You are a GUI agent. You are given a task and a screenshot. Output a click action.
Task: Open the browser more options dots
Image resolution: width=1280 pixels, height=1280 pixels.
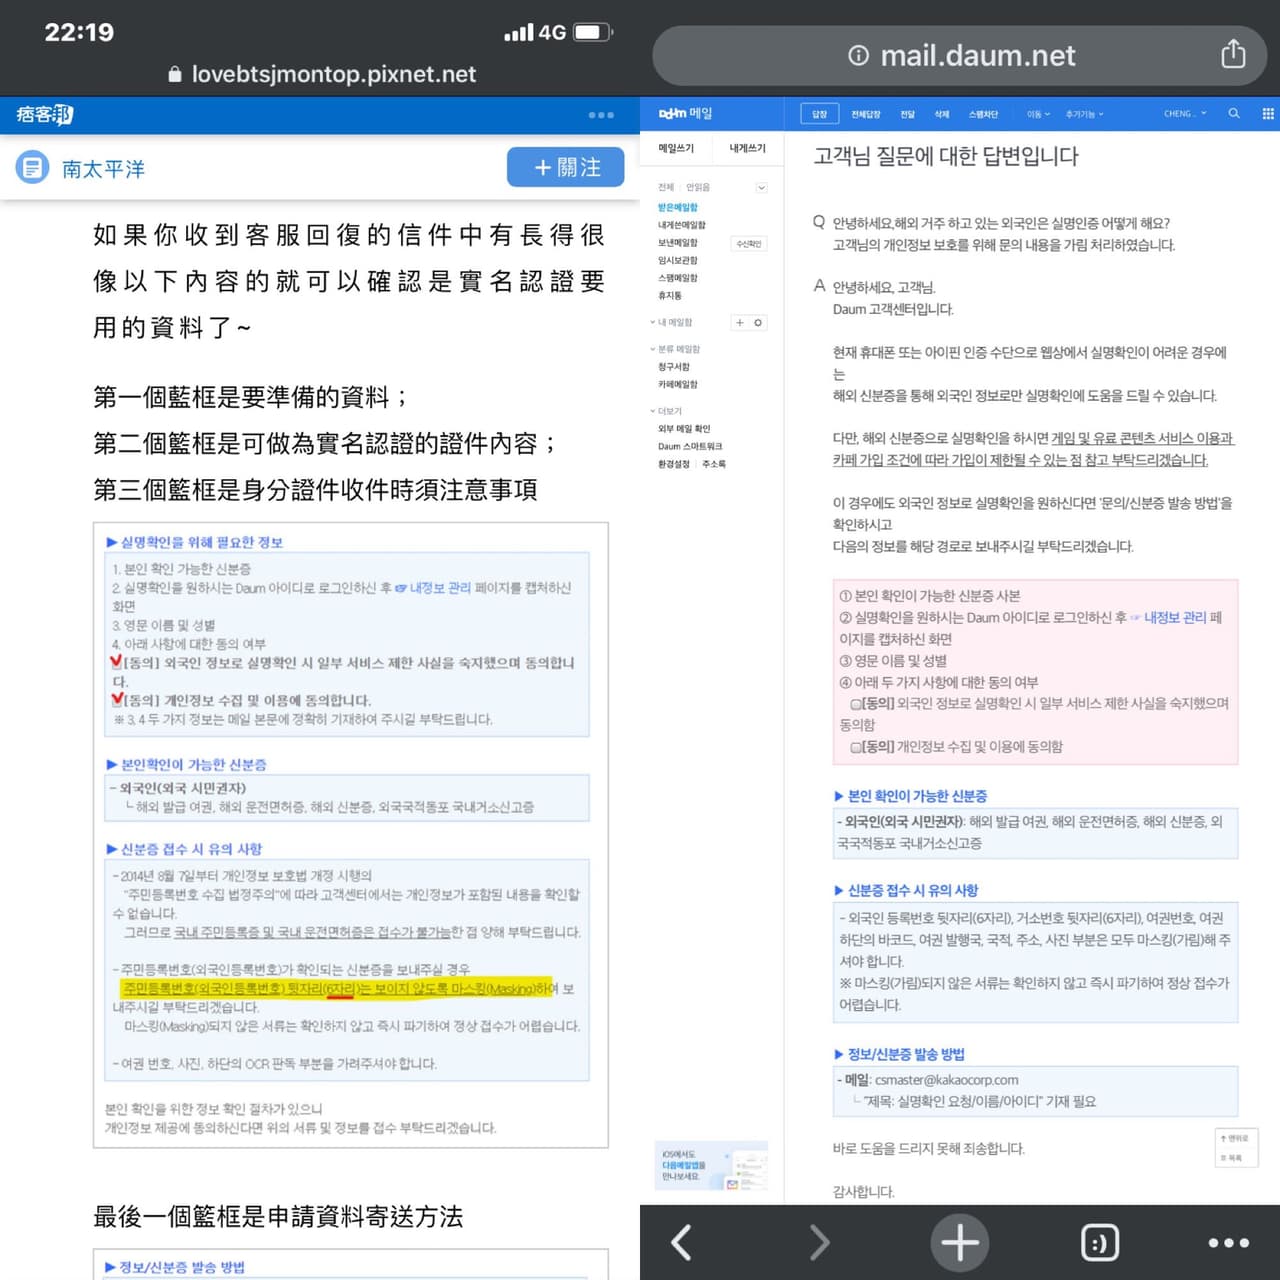1229,1243
